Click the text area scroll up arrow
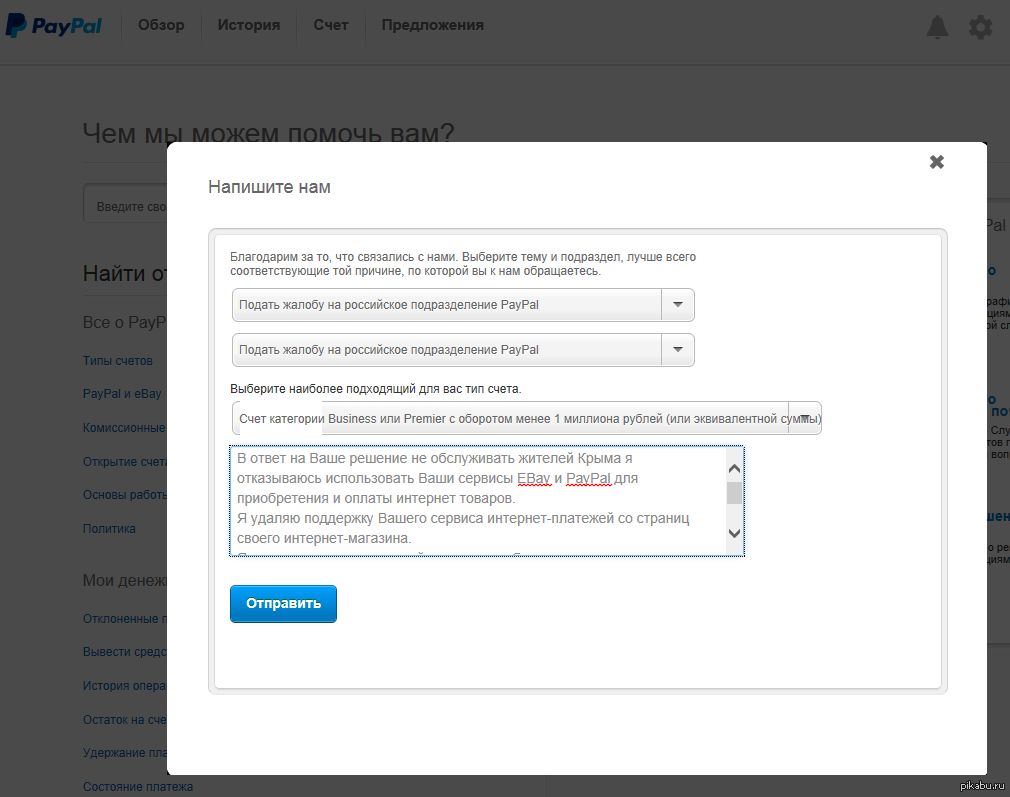Viewport: 1010px width, 797px height. (734, 468)
